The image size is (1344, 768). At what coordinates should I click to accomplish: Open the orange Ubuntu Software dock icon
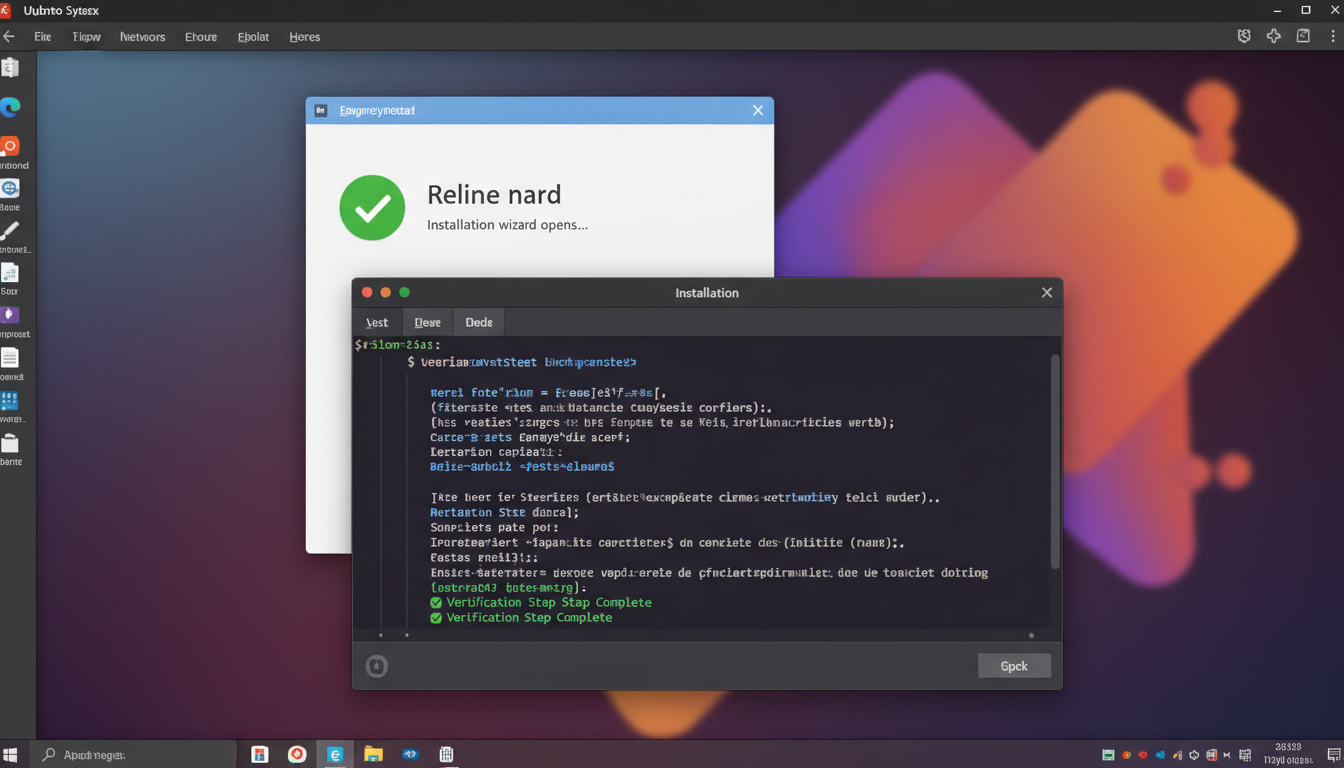point(10,146)
